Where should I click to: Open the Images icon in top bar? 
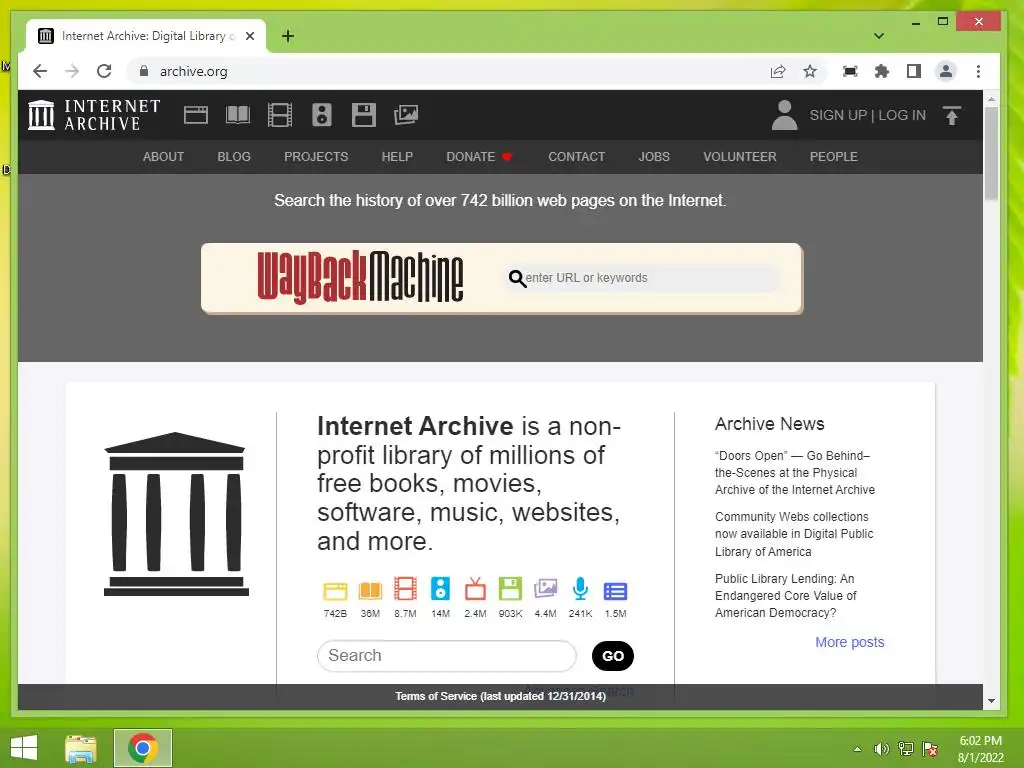tap(406, 115)
